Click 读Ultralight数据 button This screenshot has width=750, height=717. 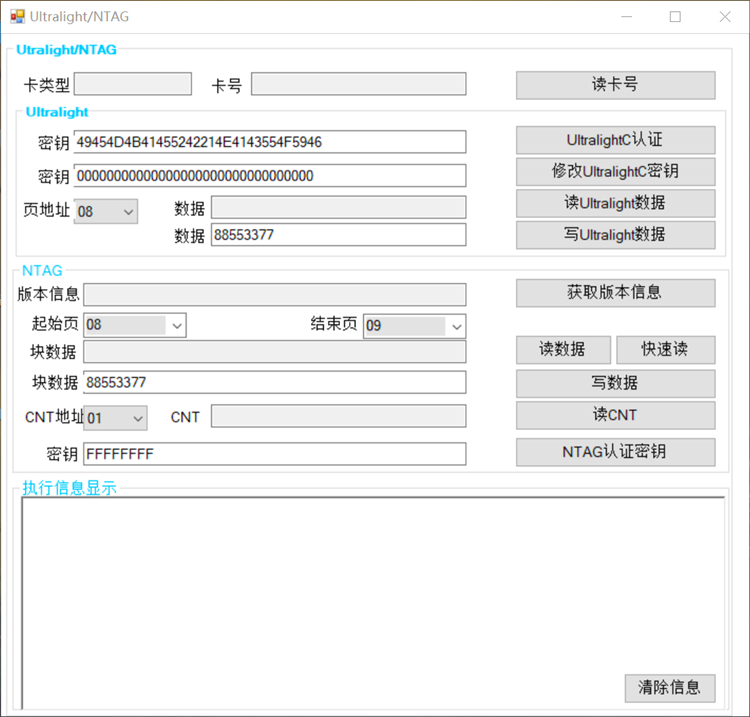pos(615,203)
